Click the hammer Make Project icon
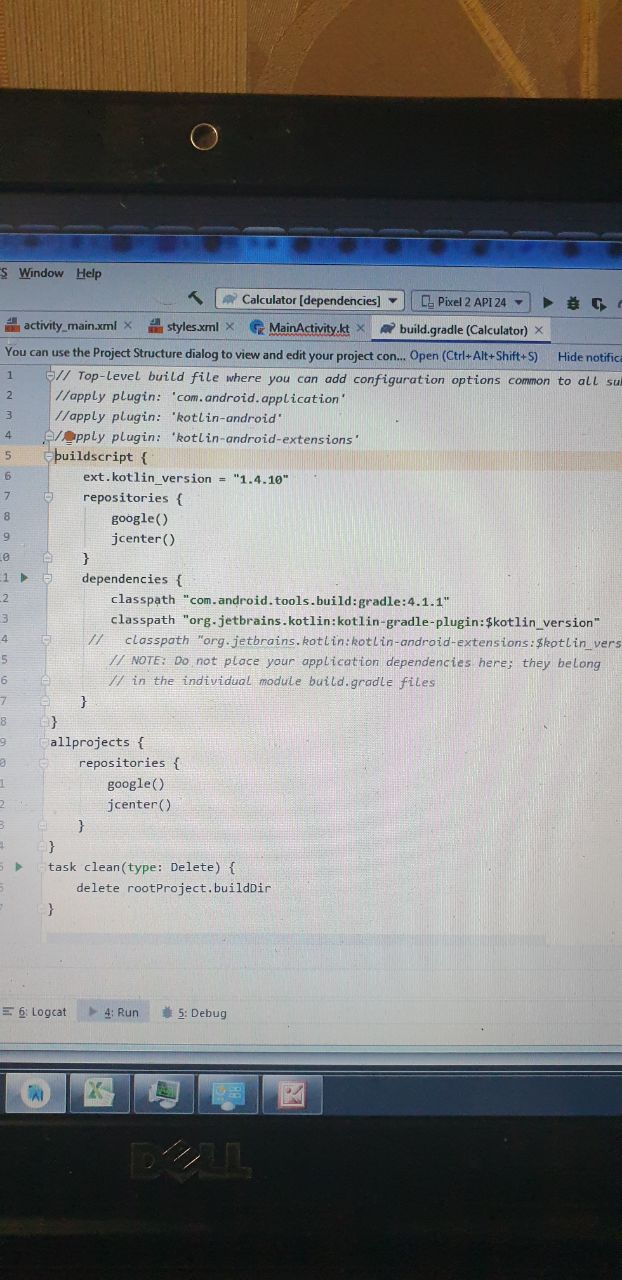This screenshot has height=1280, width=622. pos(197,298)
